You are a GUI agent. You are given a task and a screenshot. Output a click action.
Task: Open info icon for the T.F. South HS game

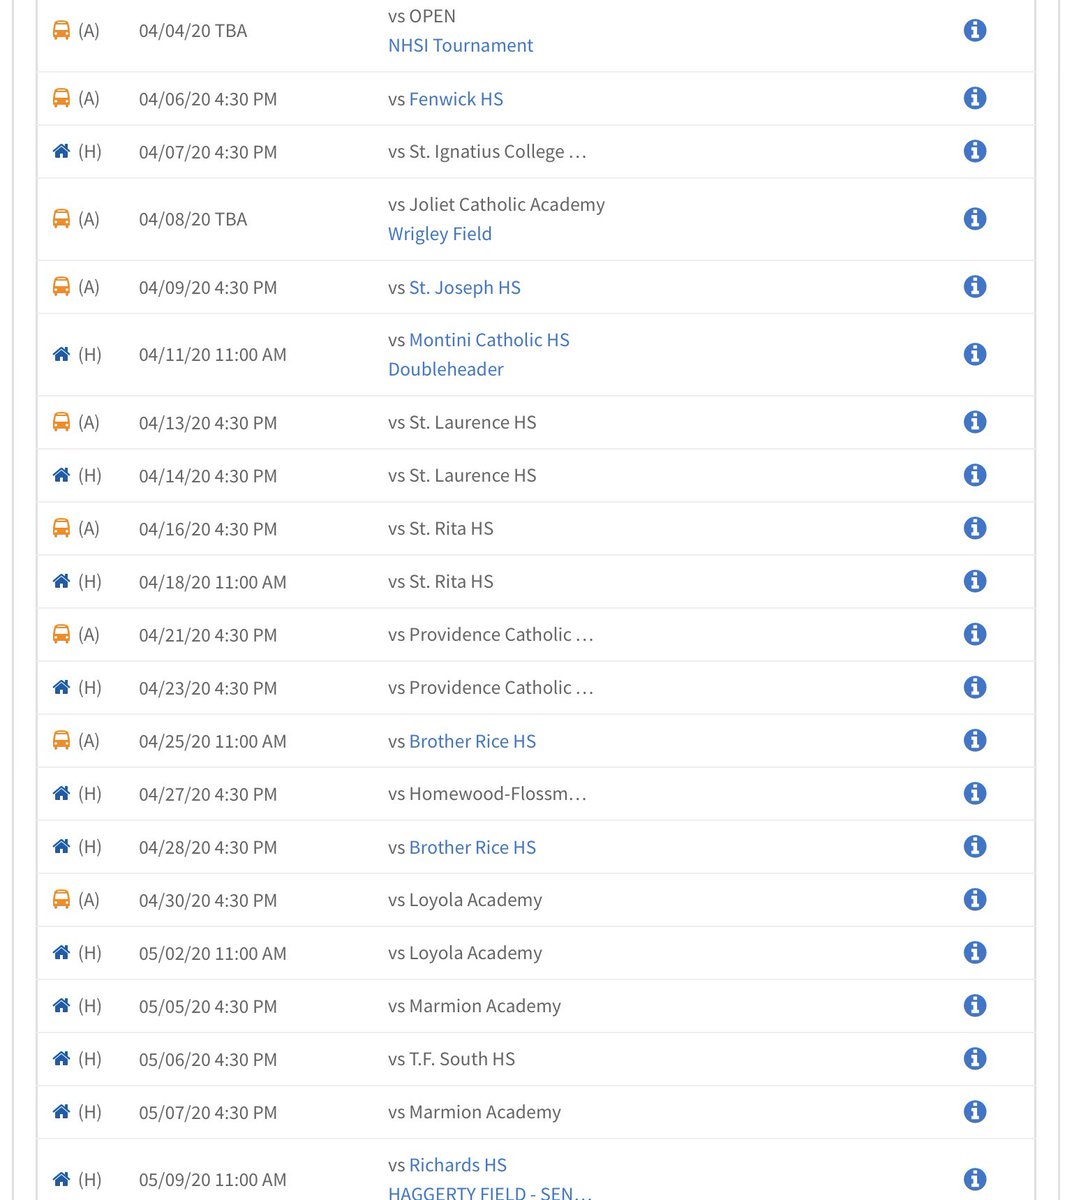(975, 1058)
